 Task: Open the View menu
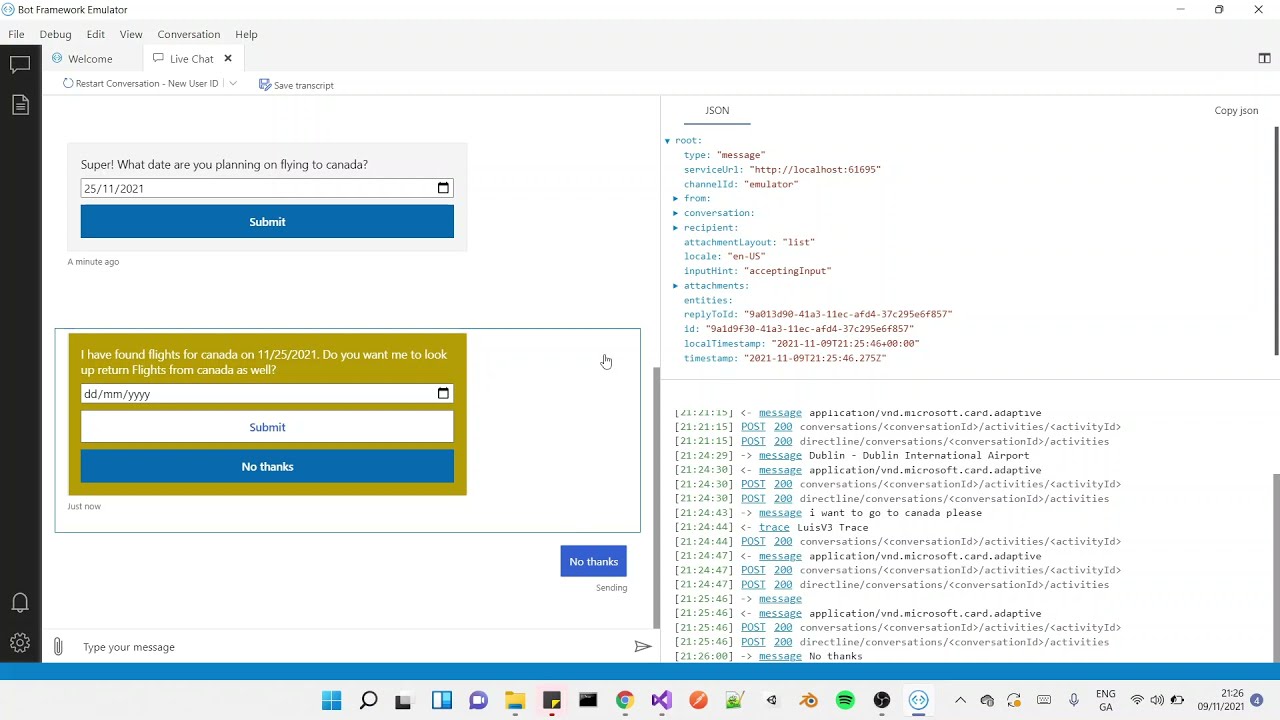point(131,34)
